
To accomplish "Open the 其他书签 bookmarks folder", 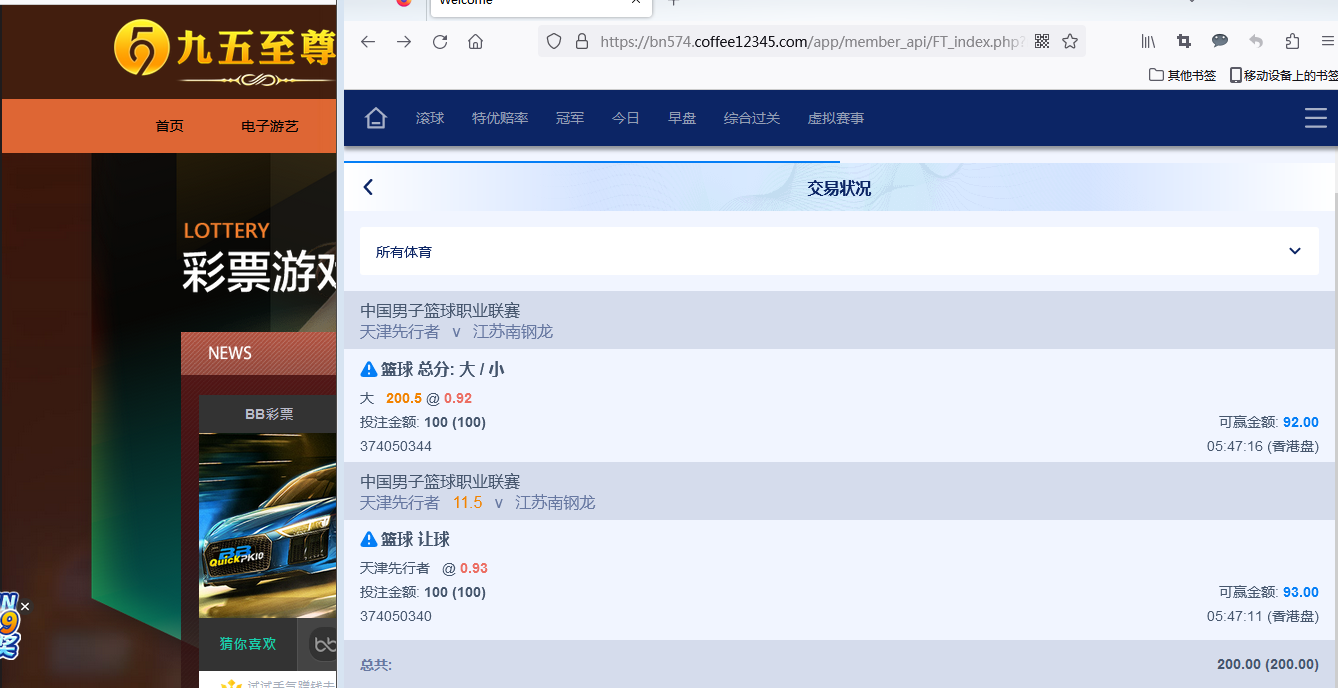I will coord(1183,75).
